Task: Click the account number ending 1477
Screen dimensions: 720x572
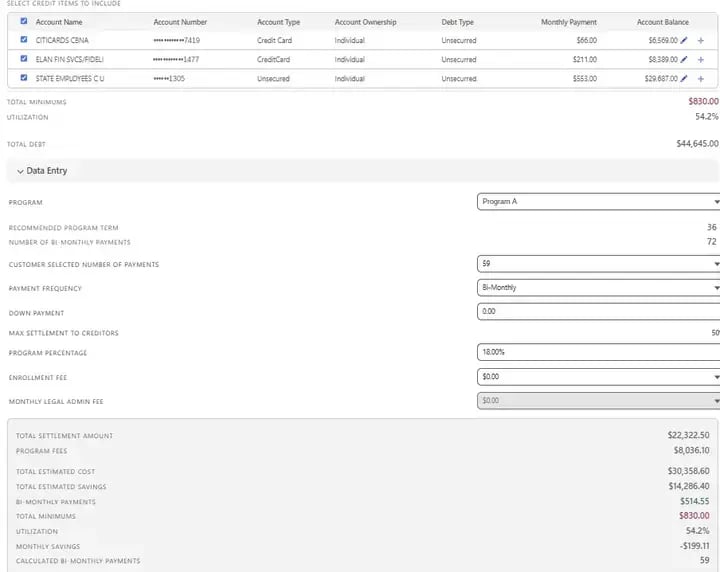Action: tap(176, 59)
